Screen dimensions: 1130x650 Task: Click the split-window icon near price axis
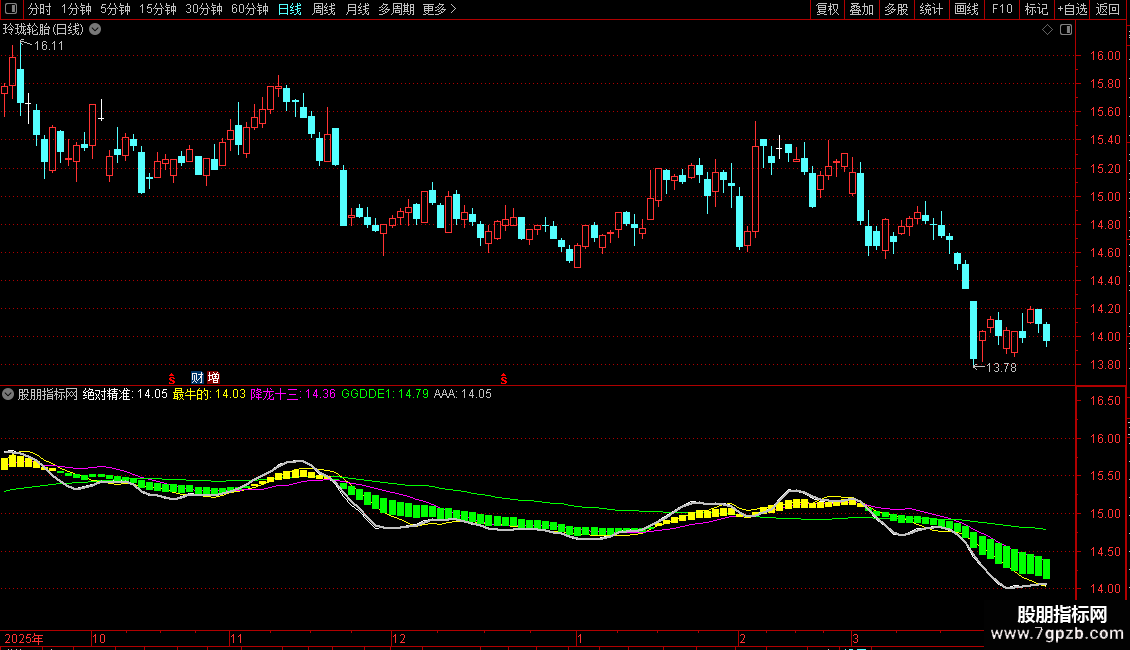tap(1067, 30)
